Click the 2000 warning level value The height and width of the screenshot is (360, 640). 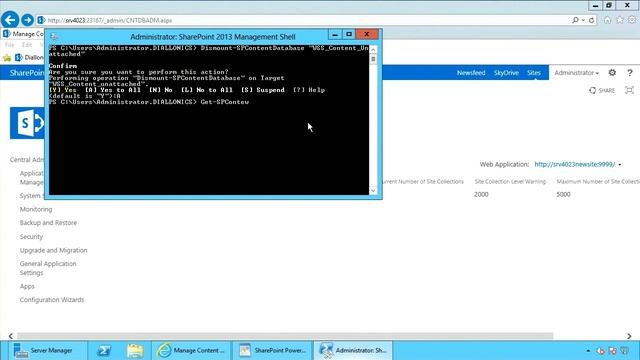[x=481, y=194]
